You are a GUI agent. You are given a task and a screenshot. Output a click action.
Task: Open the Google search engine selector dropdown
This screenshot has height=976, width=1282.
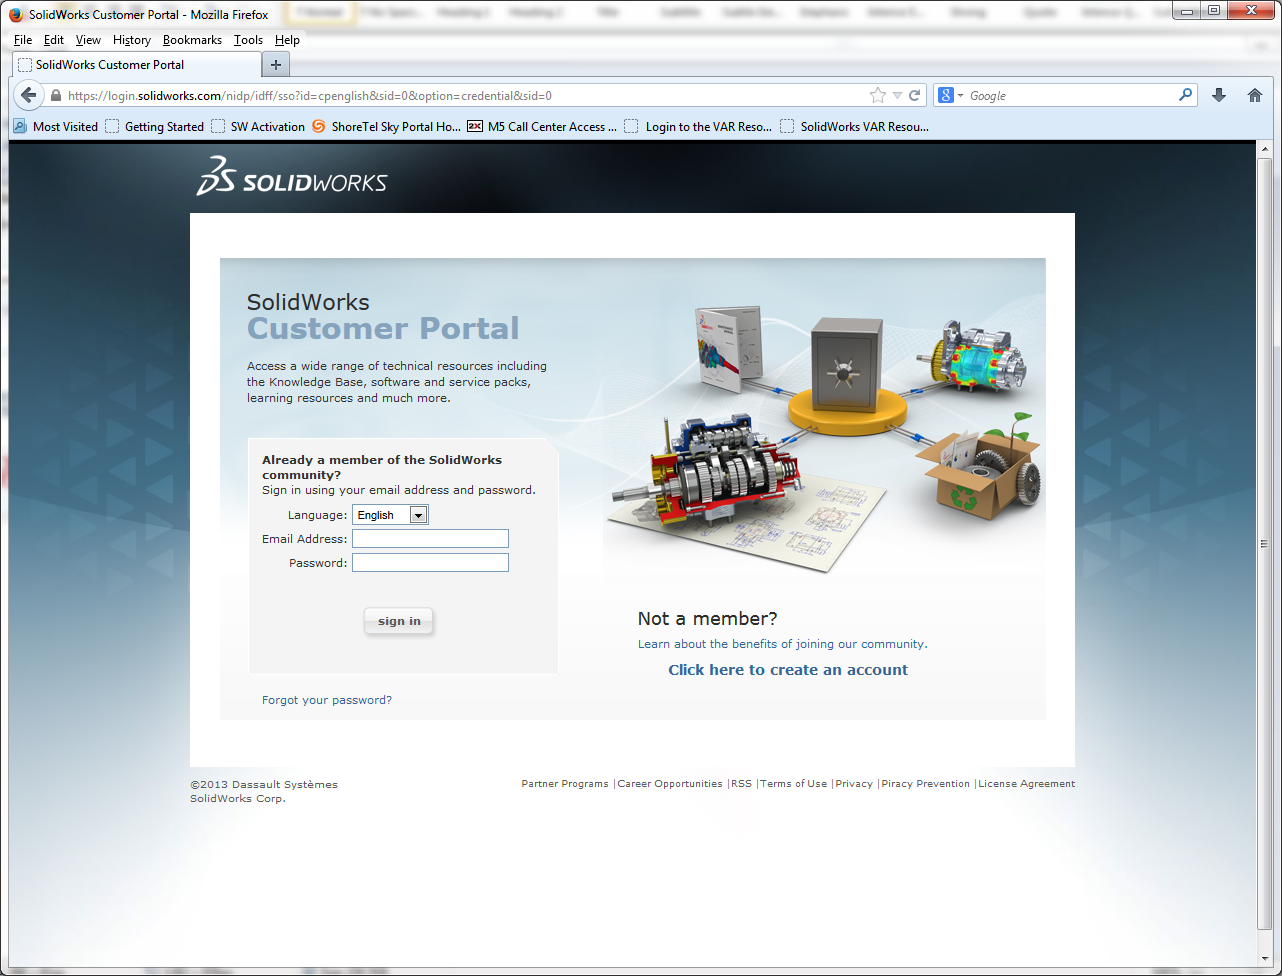(950, 96)
